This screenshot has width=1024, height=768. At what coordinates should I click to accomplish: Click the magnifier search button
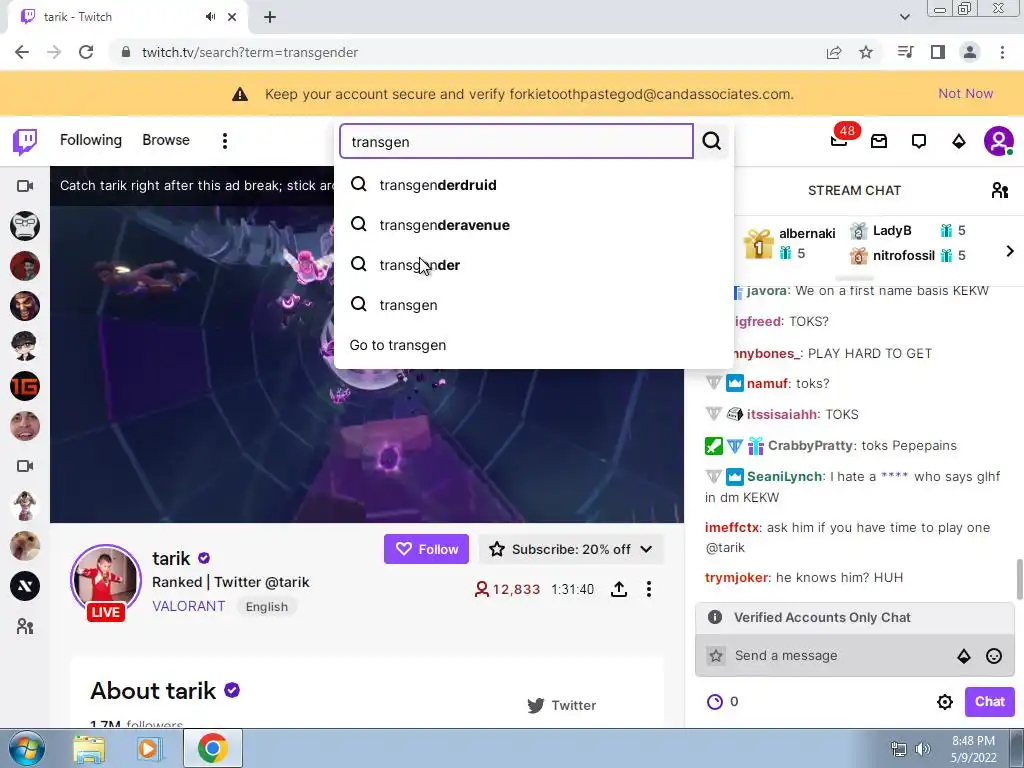(x=712, y=141)
